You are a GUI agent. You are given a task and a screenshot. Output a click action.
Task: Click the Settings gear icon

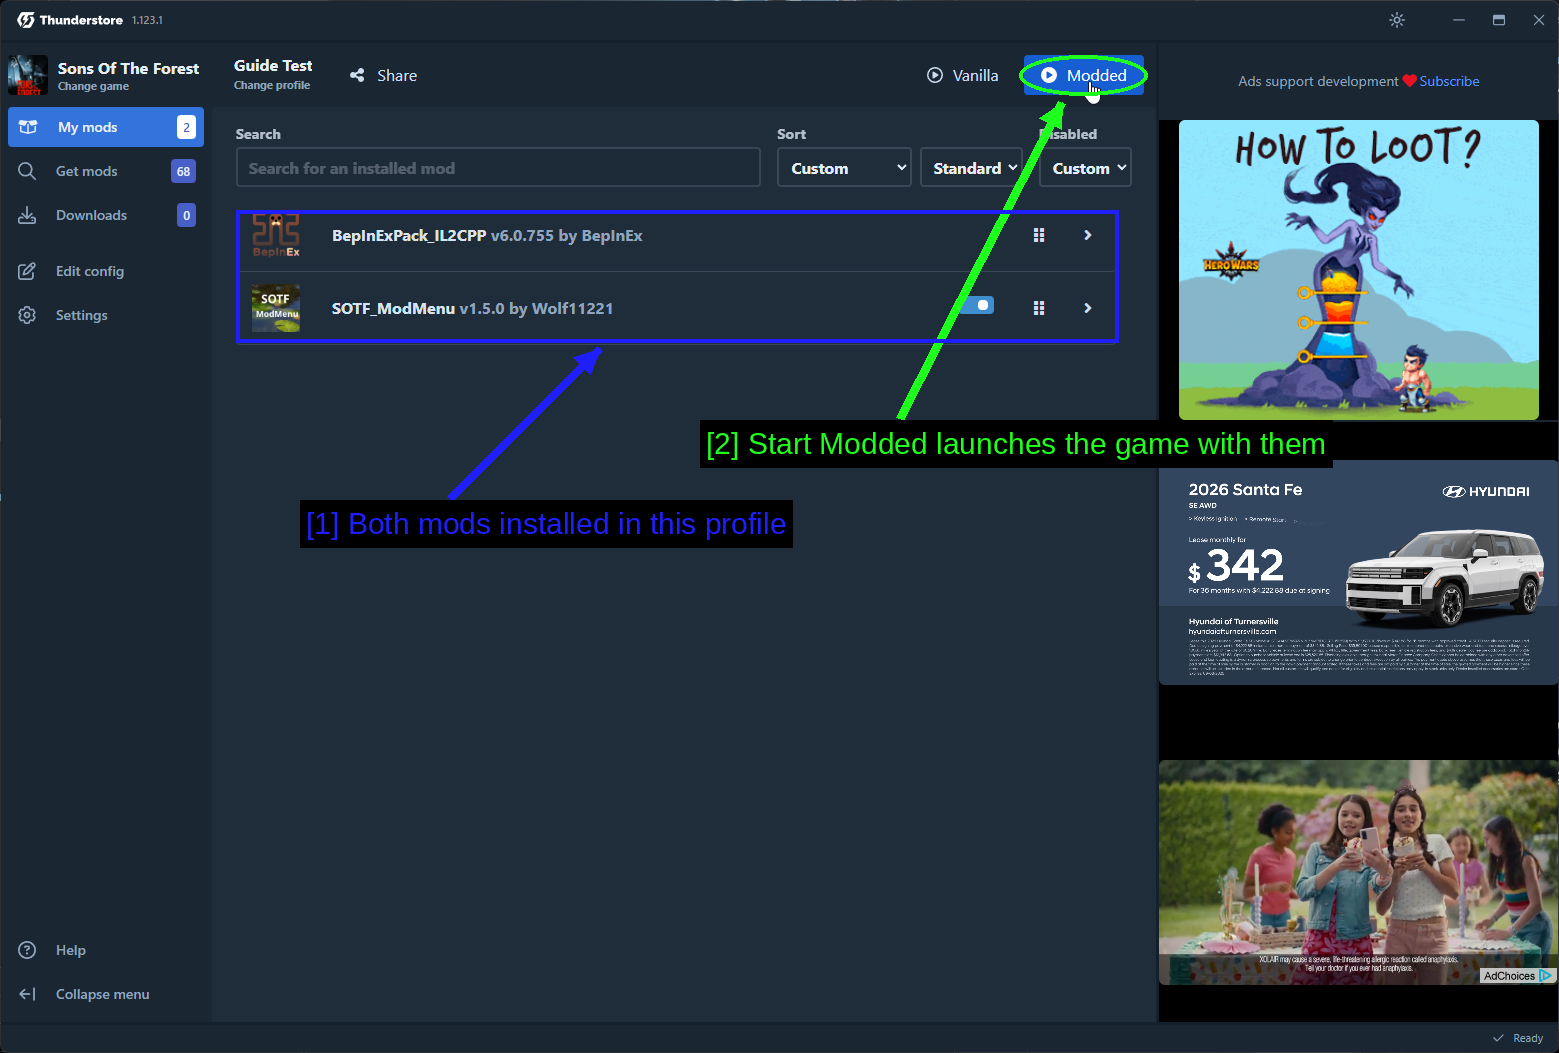tap(27, 315)
